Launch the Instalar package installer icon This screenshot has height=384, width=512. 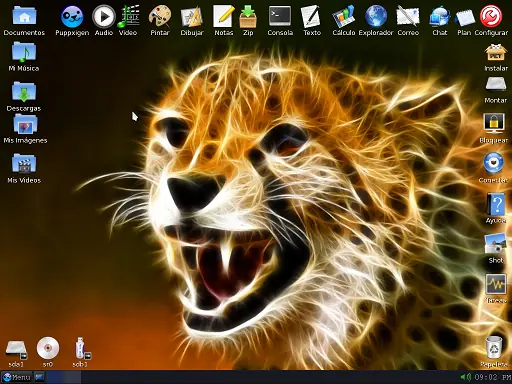coord(496,53)
